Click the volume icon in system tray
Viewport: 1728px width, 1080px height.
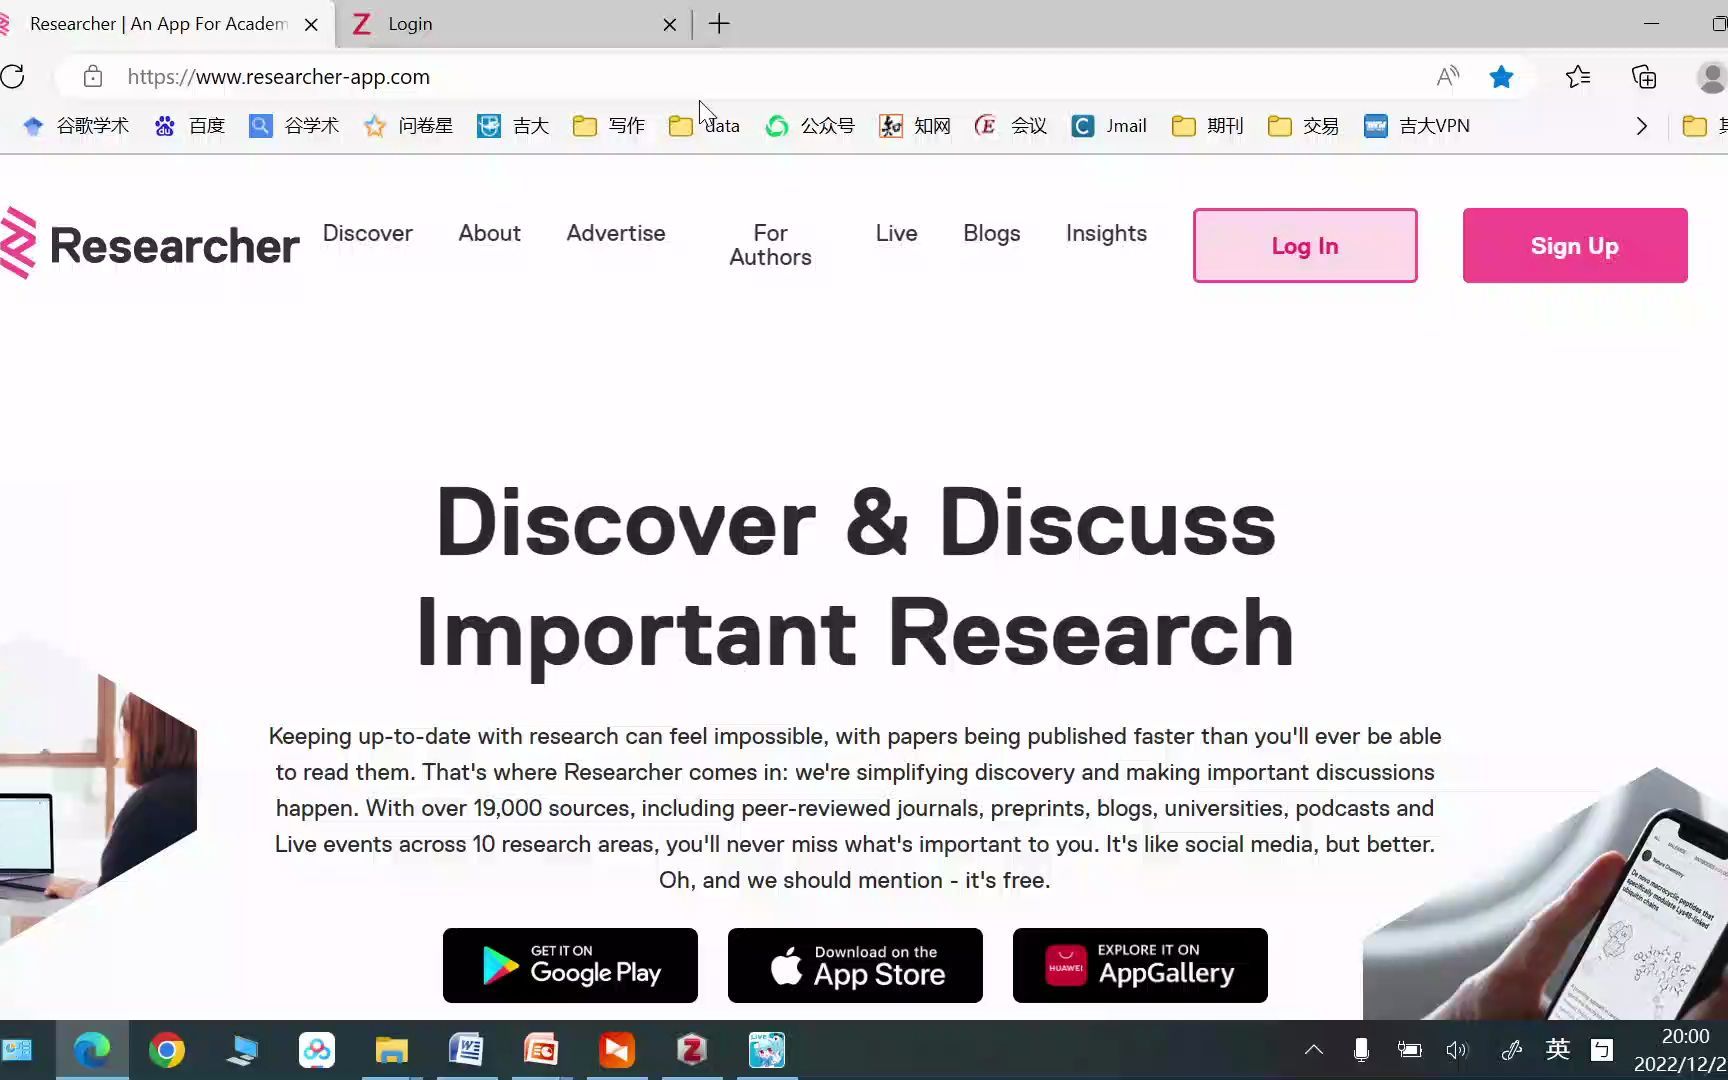[x=1456, y=1050]
